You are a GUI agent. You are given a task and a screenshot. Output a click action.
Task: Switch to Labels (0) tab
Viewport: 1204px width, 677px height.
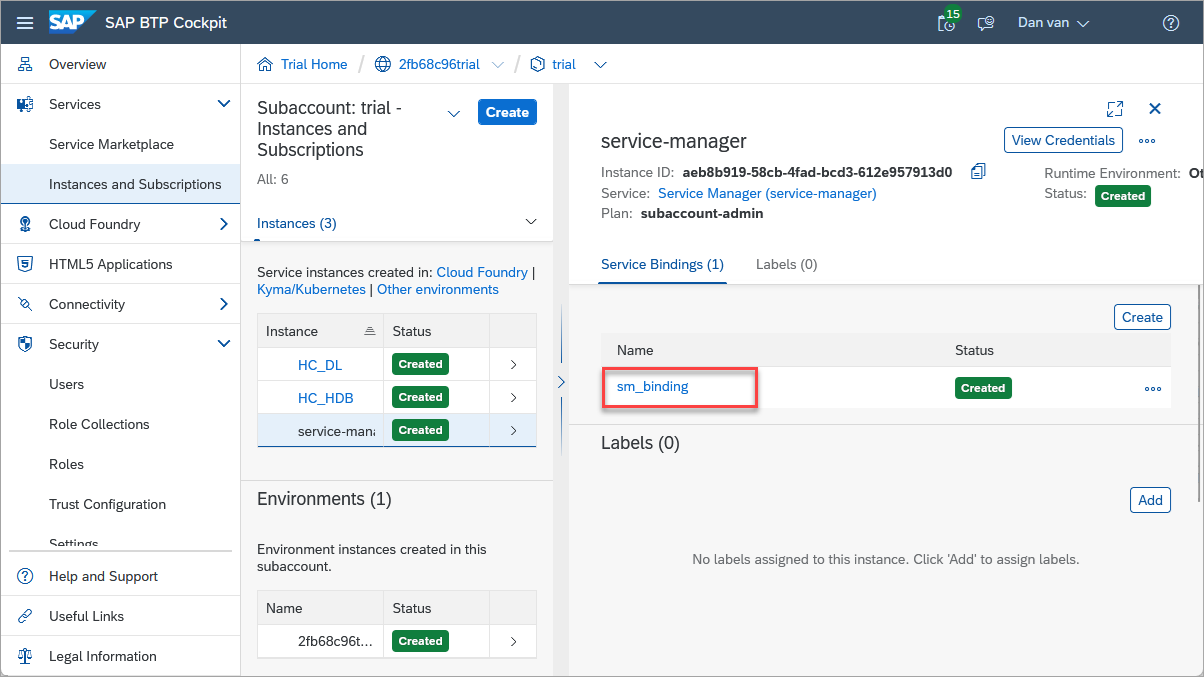(787, 264)
